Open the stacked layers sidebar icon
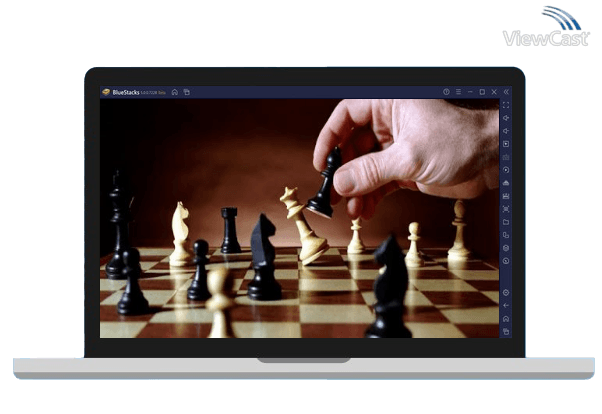The height and width of the screenshot is (414, 602). point(506,248)
